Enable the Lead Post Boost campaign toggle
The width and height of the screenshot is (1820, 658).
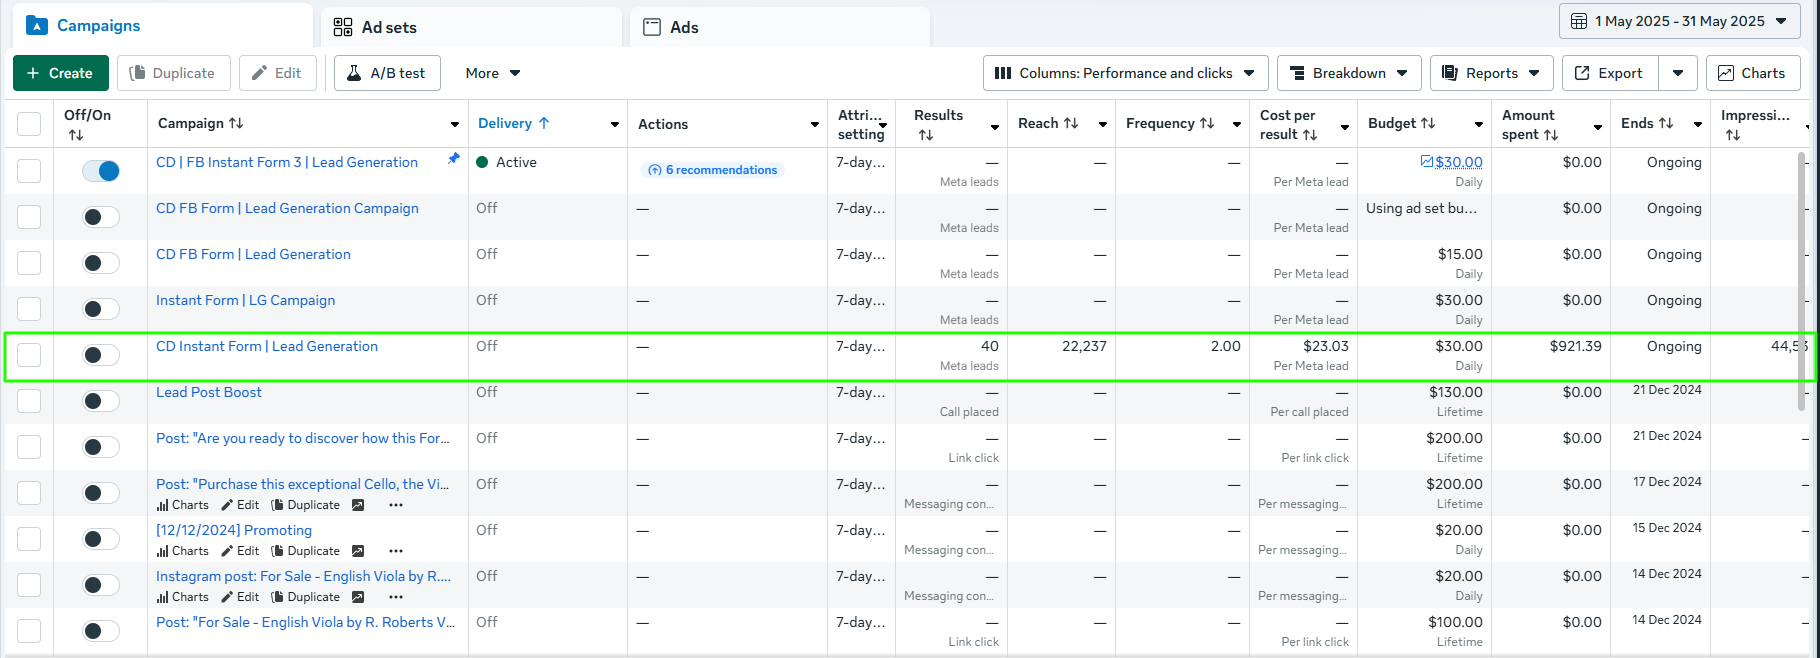tap(101, 401)
